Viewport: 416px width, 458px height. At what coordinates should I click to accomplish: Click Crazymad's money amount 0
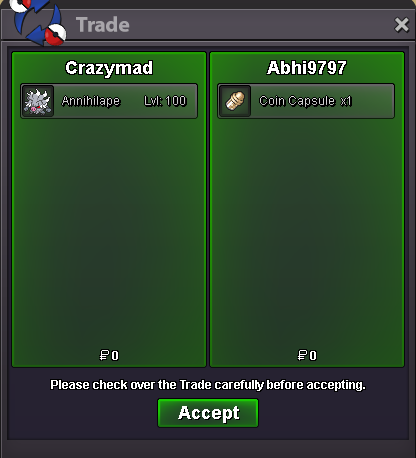(x=115, y=355)
